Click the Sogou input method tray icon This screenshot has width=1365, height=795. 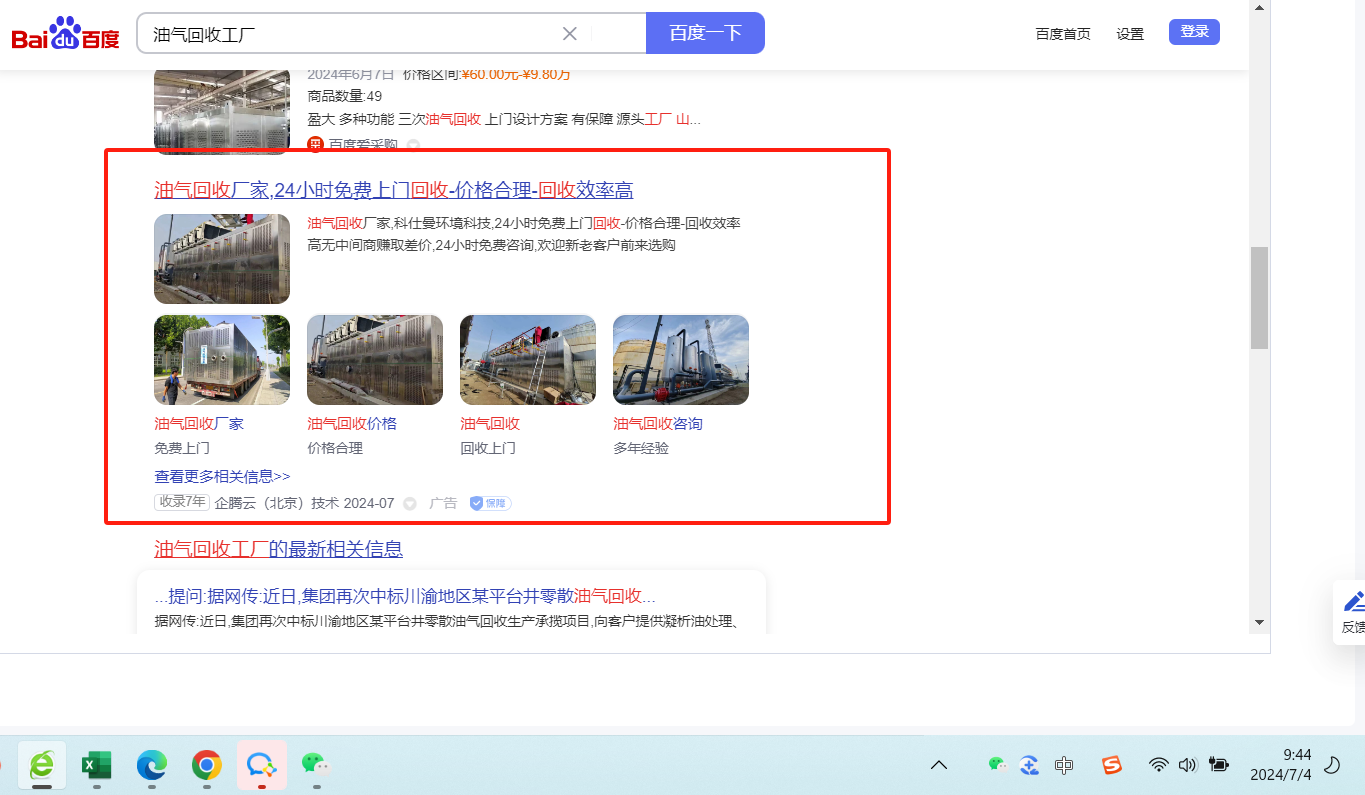[x=1112, y=765]
